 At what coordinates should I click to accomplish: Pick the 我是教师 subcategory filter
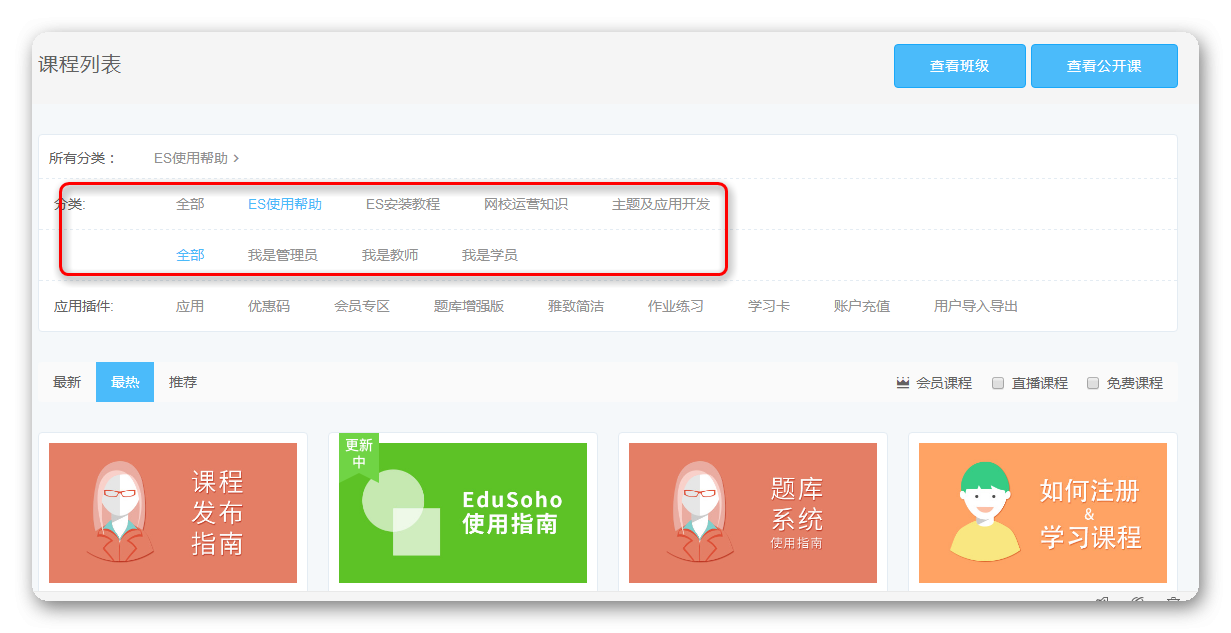click(x=390, y=255)
